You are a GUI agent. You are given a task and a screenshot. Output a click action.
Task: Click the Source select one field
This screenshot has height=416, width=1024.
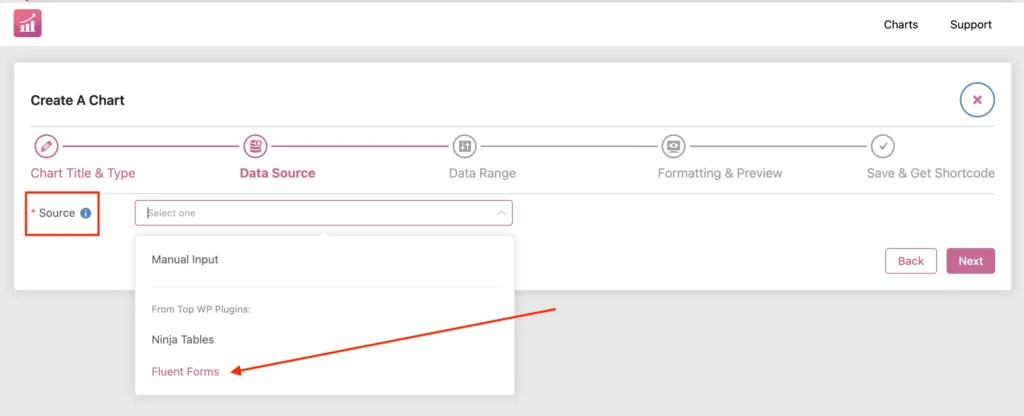coord(324,213)
